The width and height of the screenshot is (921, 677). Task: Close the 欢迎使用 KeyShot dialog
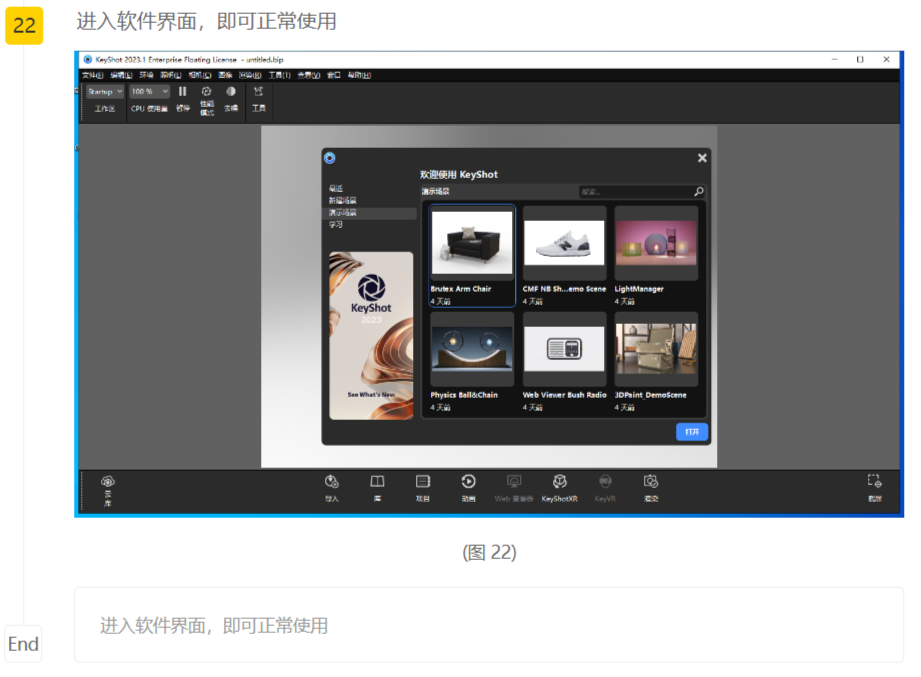point(702,158)
